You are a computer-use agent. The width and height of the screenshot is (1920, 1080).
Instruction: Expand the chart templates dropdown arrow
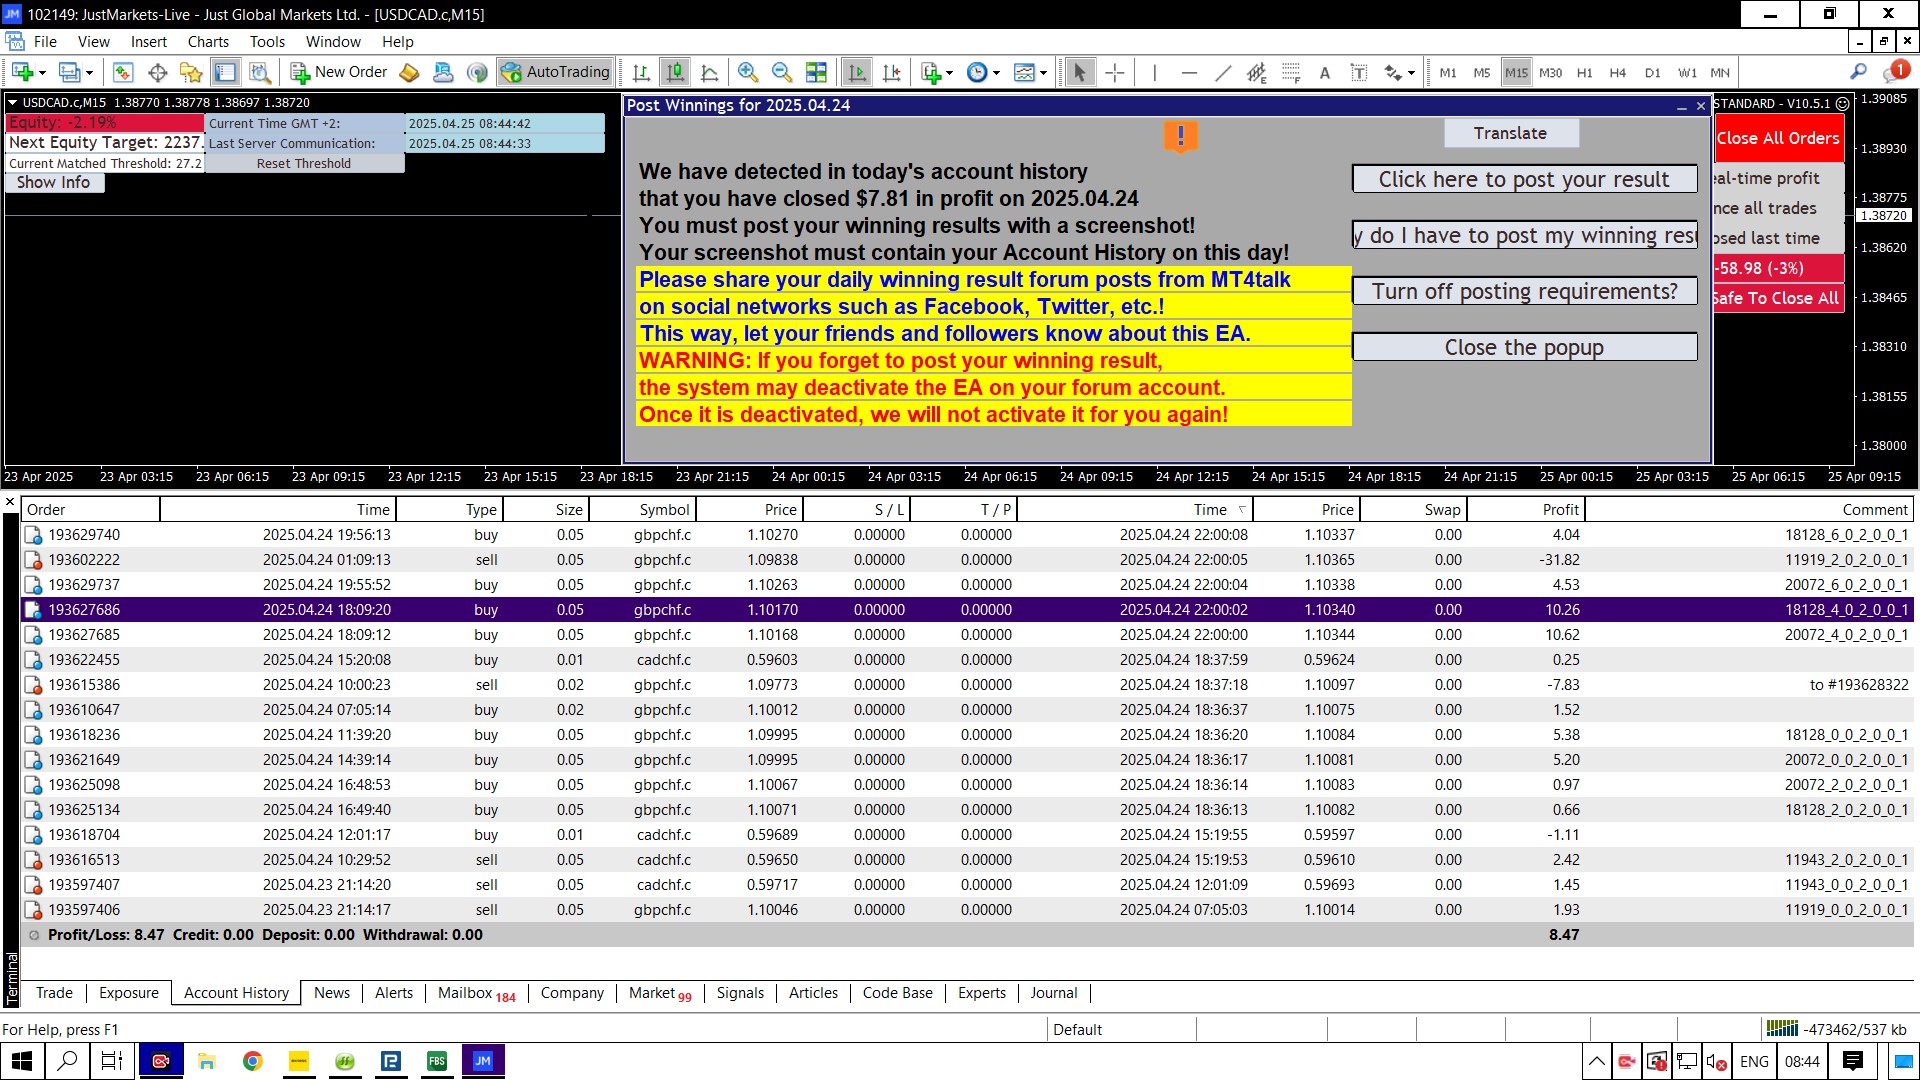tap(1043, 72)
